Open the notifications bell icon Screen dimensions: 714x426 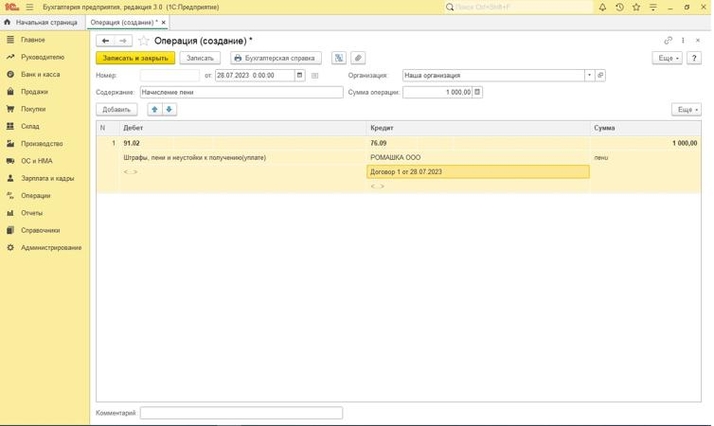tap(604, 6)
